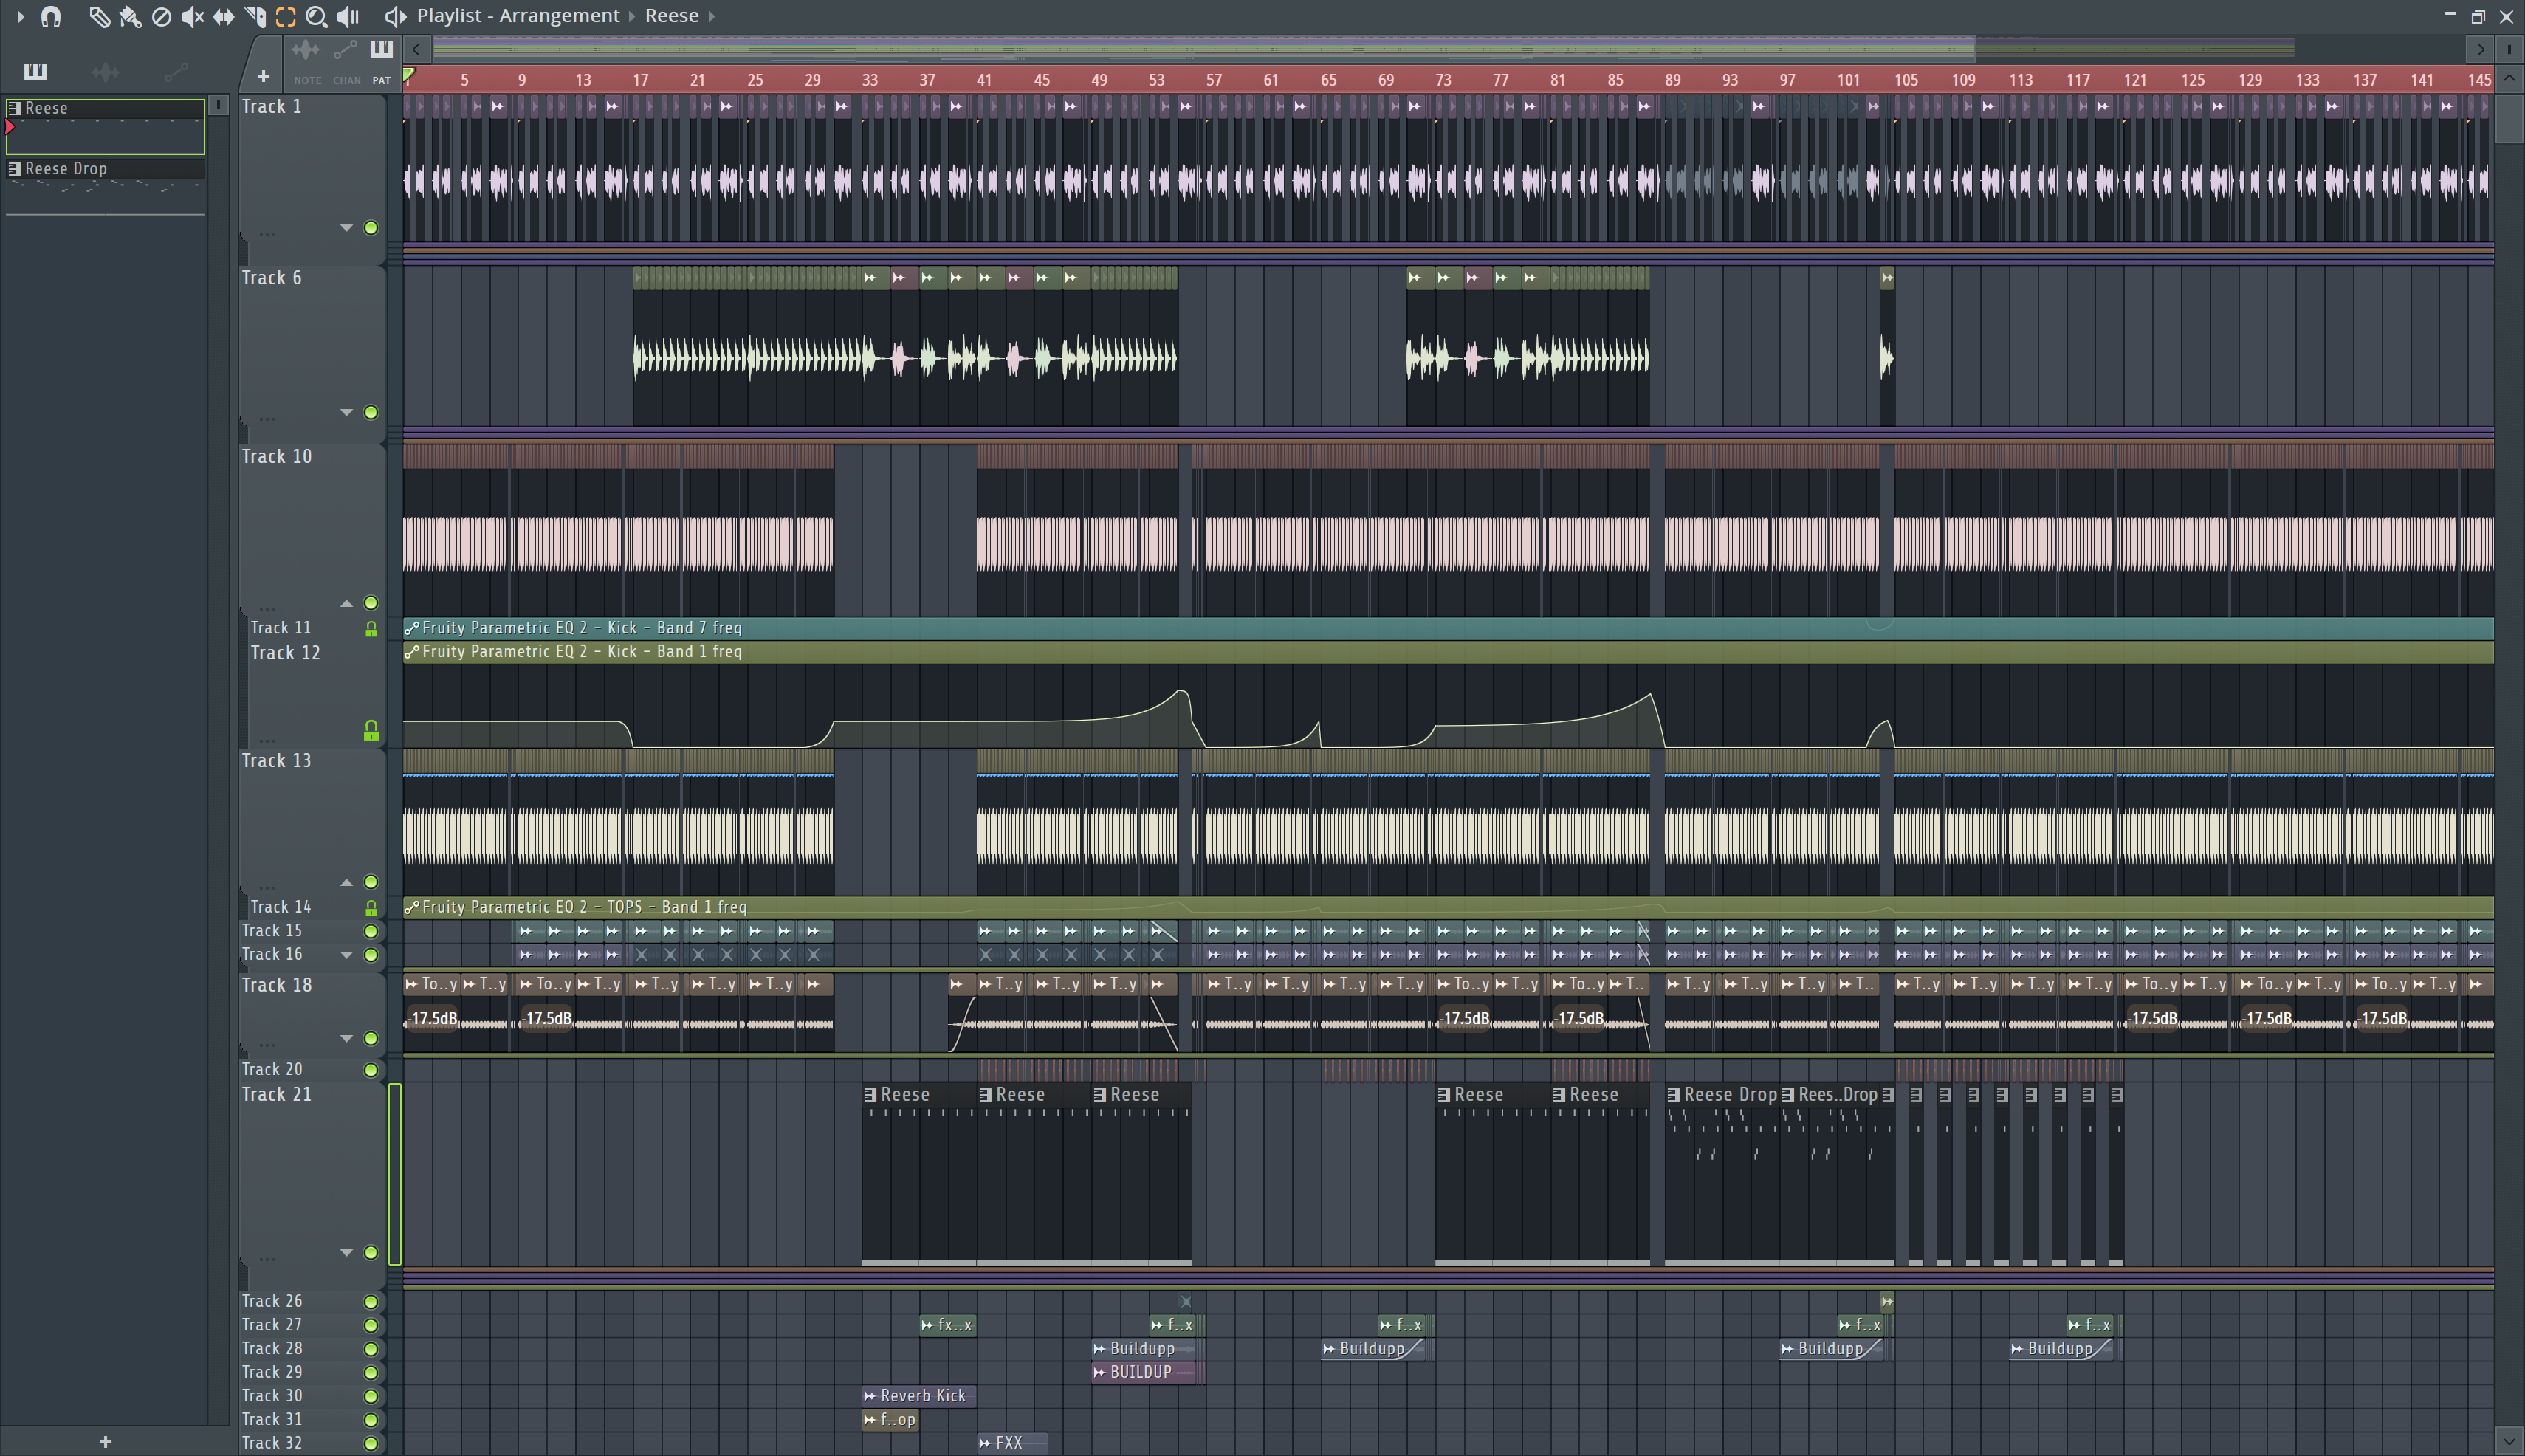Mute Track 27 via its green LED

tap(371, 1326)
